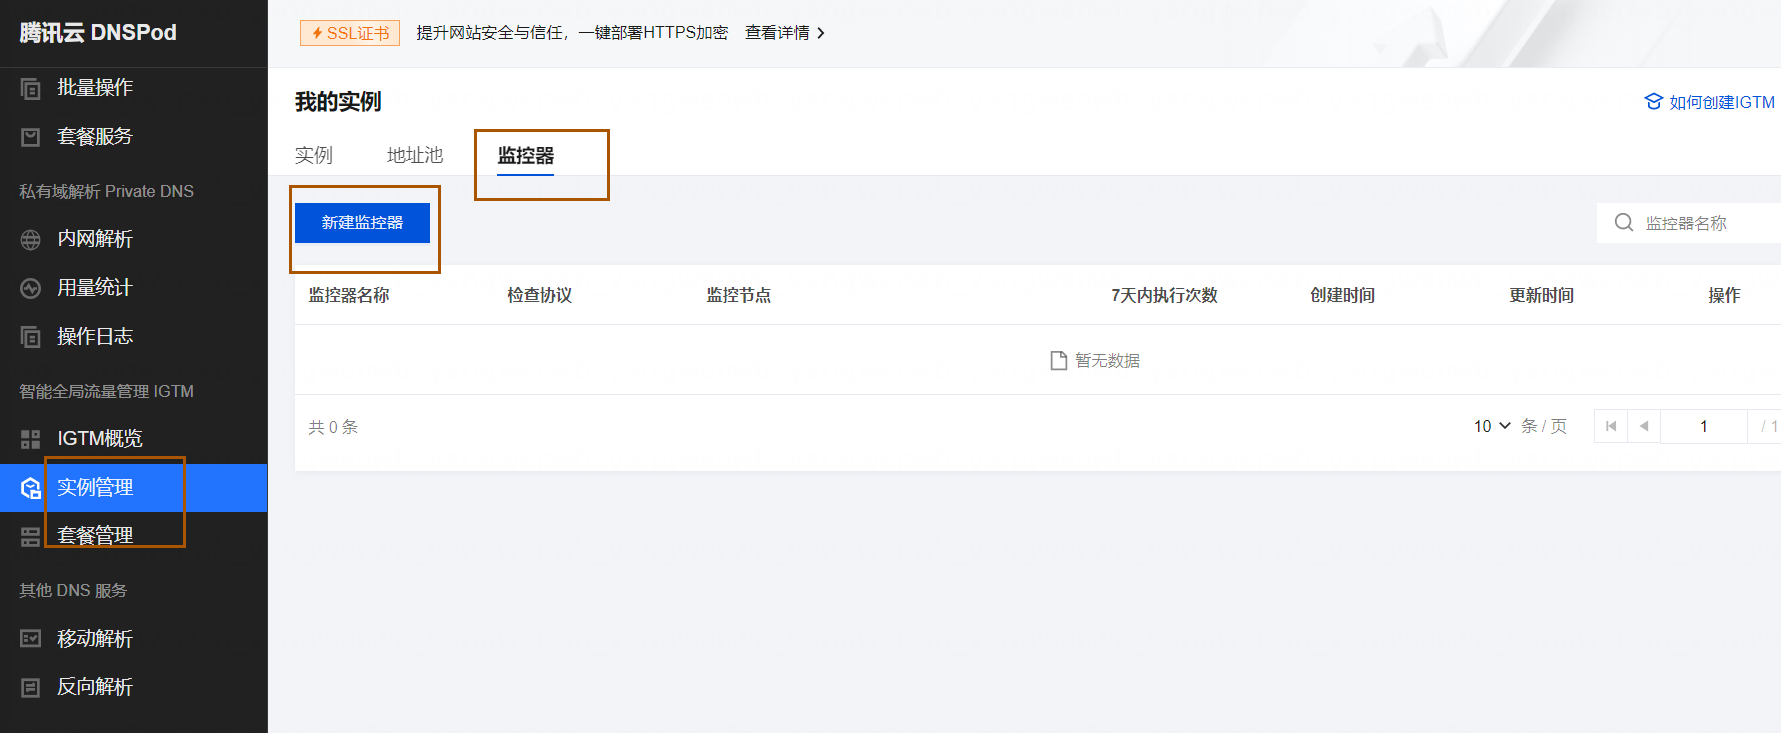Click 其他 DNS 服务 section label
The height and width of the screenshot is (733, 1781).
click(x=73, y=590)
